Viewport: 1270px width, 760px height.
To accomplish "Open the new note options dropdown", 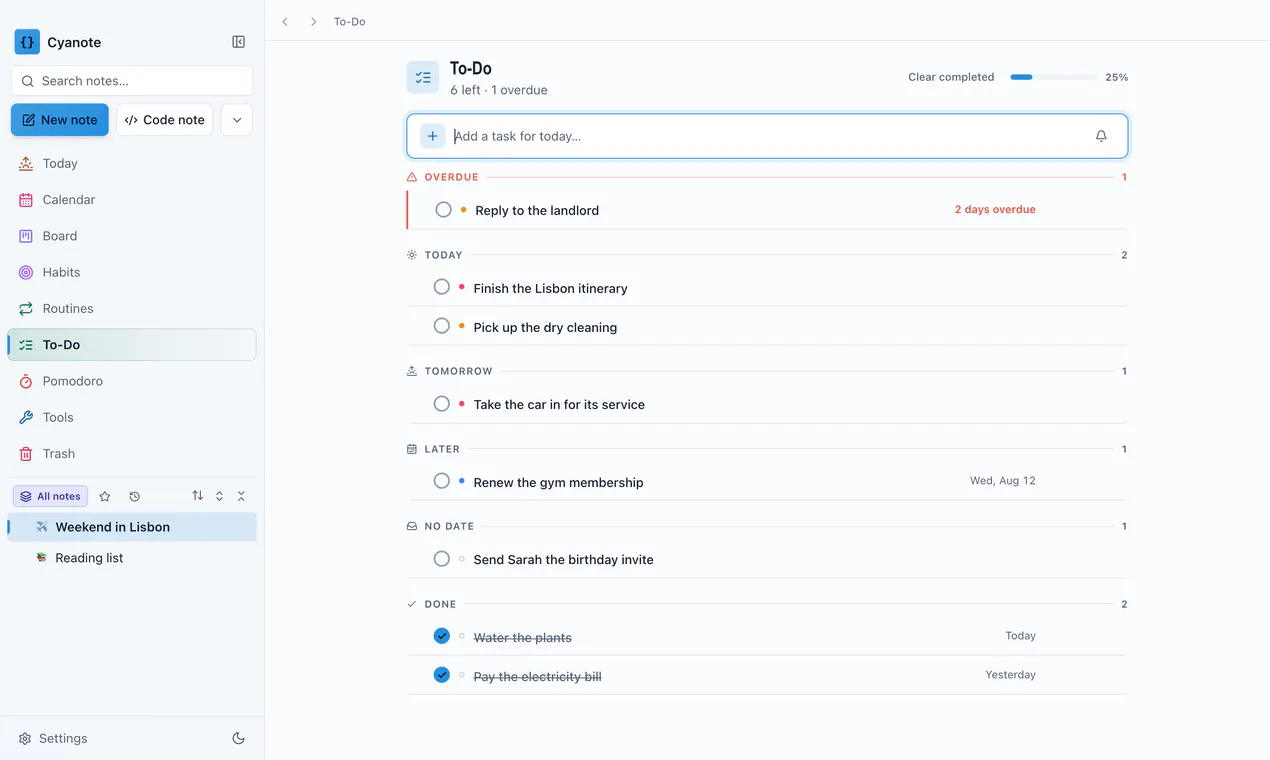I will point(237,120).
